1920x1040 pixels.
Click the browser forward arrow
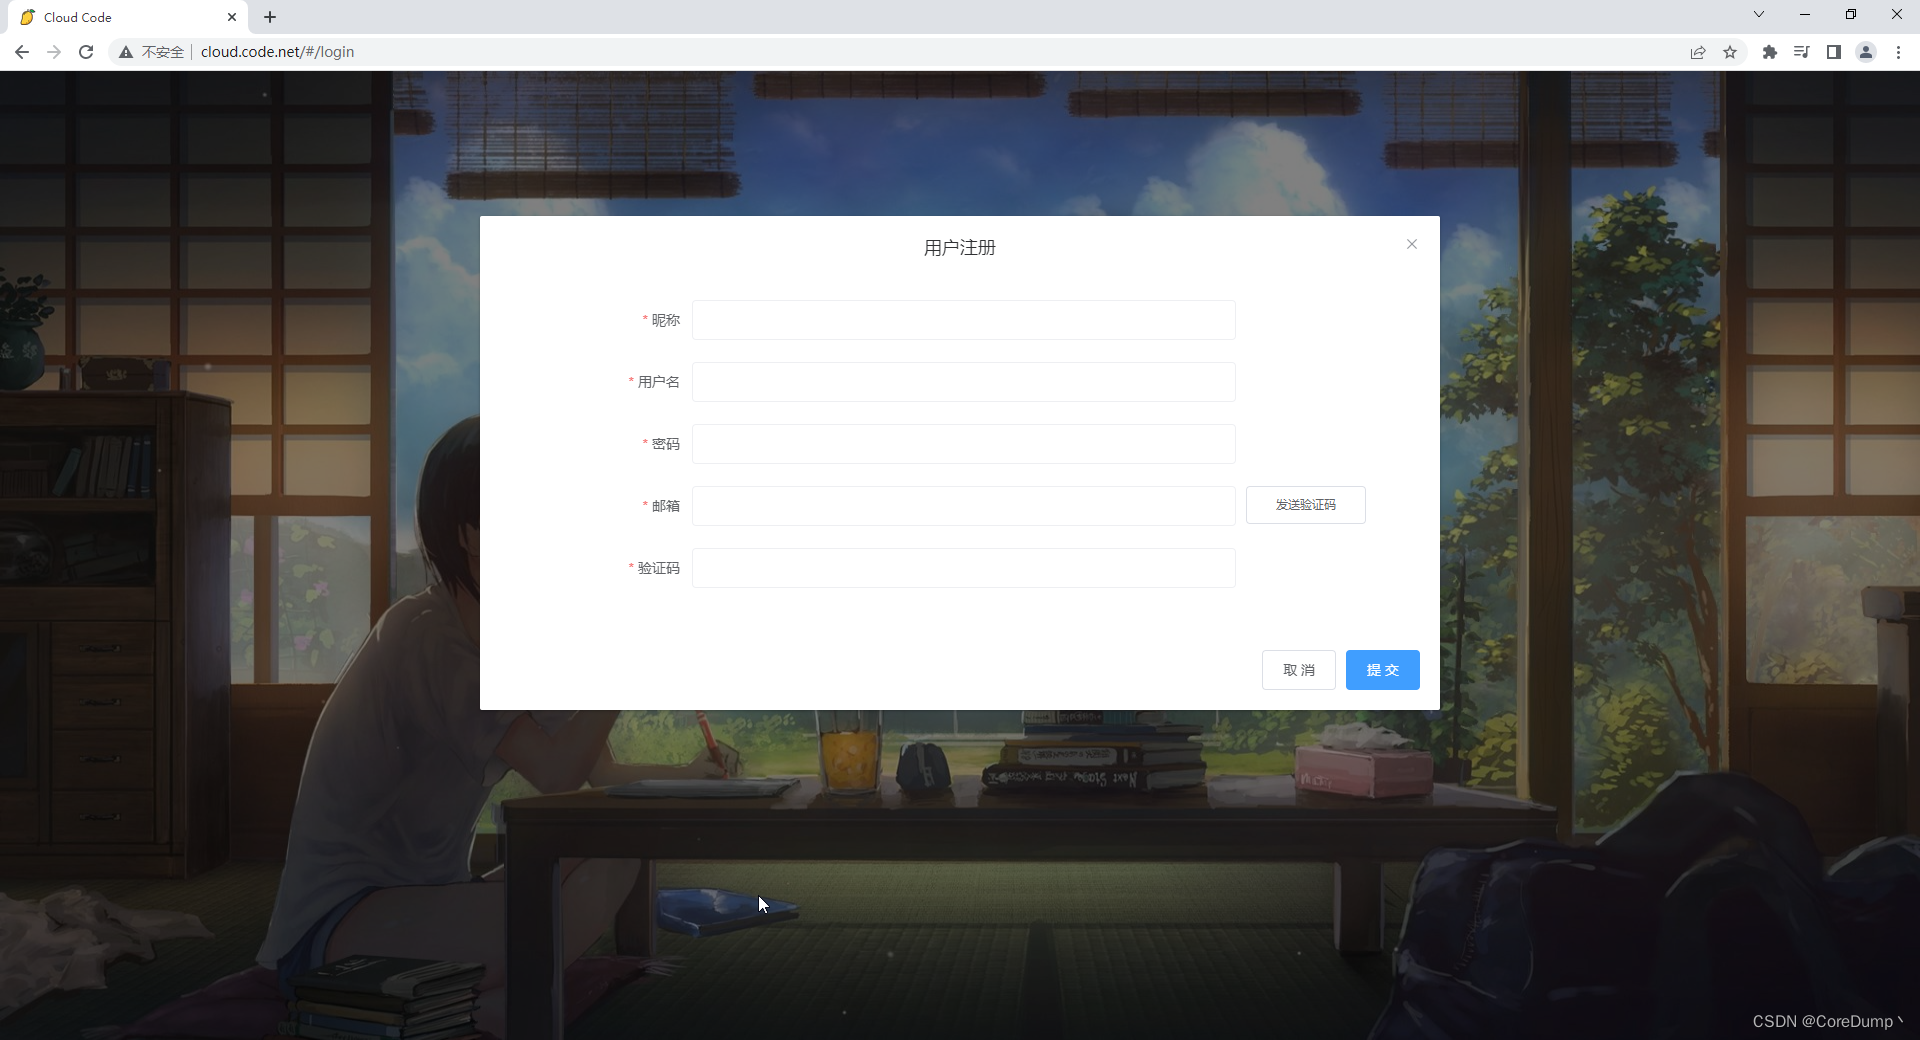click(x=54, y=52)
